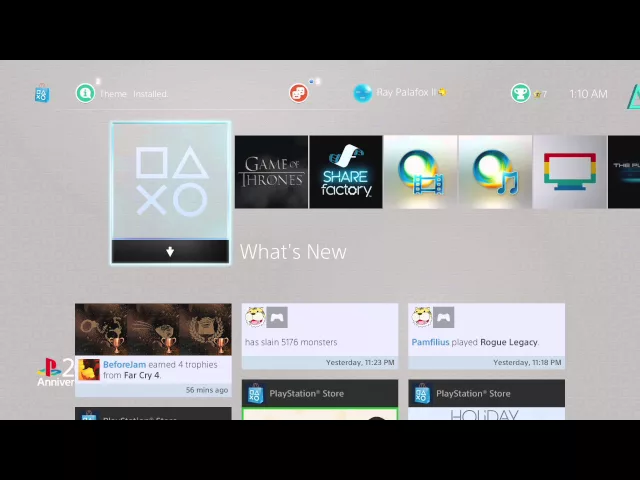The width and height of the screenshot is (640, 480).
Task: Open the Video Unlimited film tile
Action: (420, 172)
